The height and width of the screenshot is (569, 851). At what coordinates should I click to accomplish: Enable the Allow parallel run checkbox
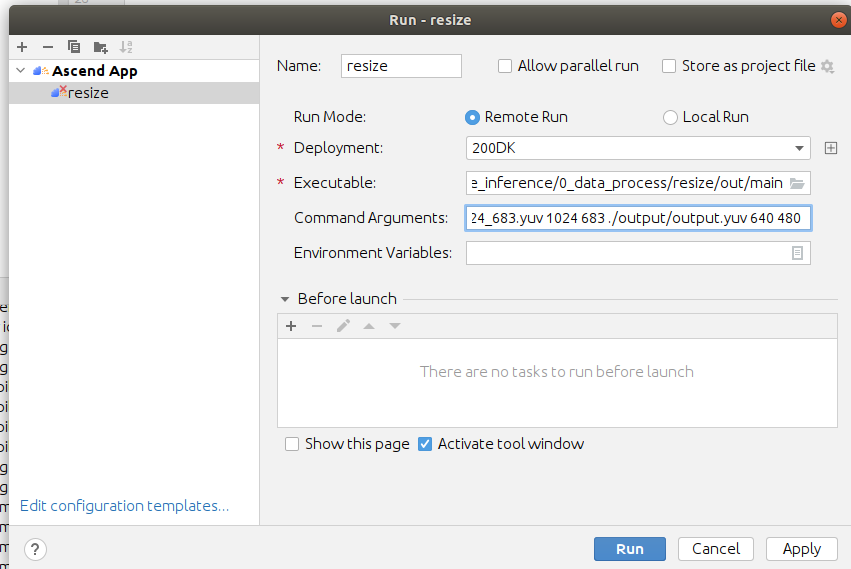pos(505,66)
